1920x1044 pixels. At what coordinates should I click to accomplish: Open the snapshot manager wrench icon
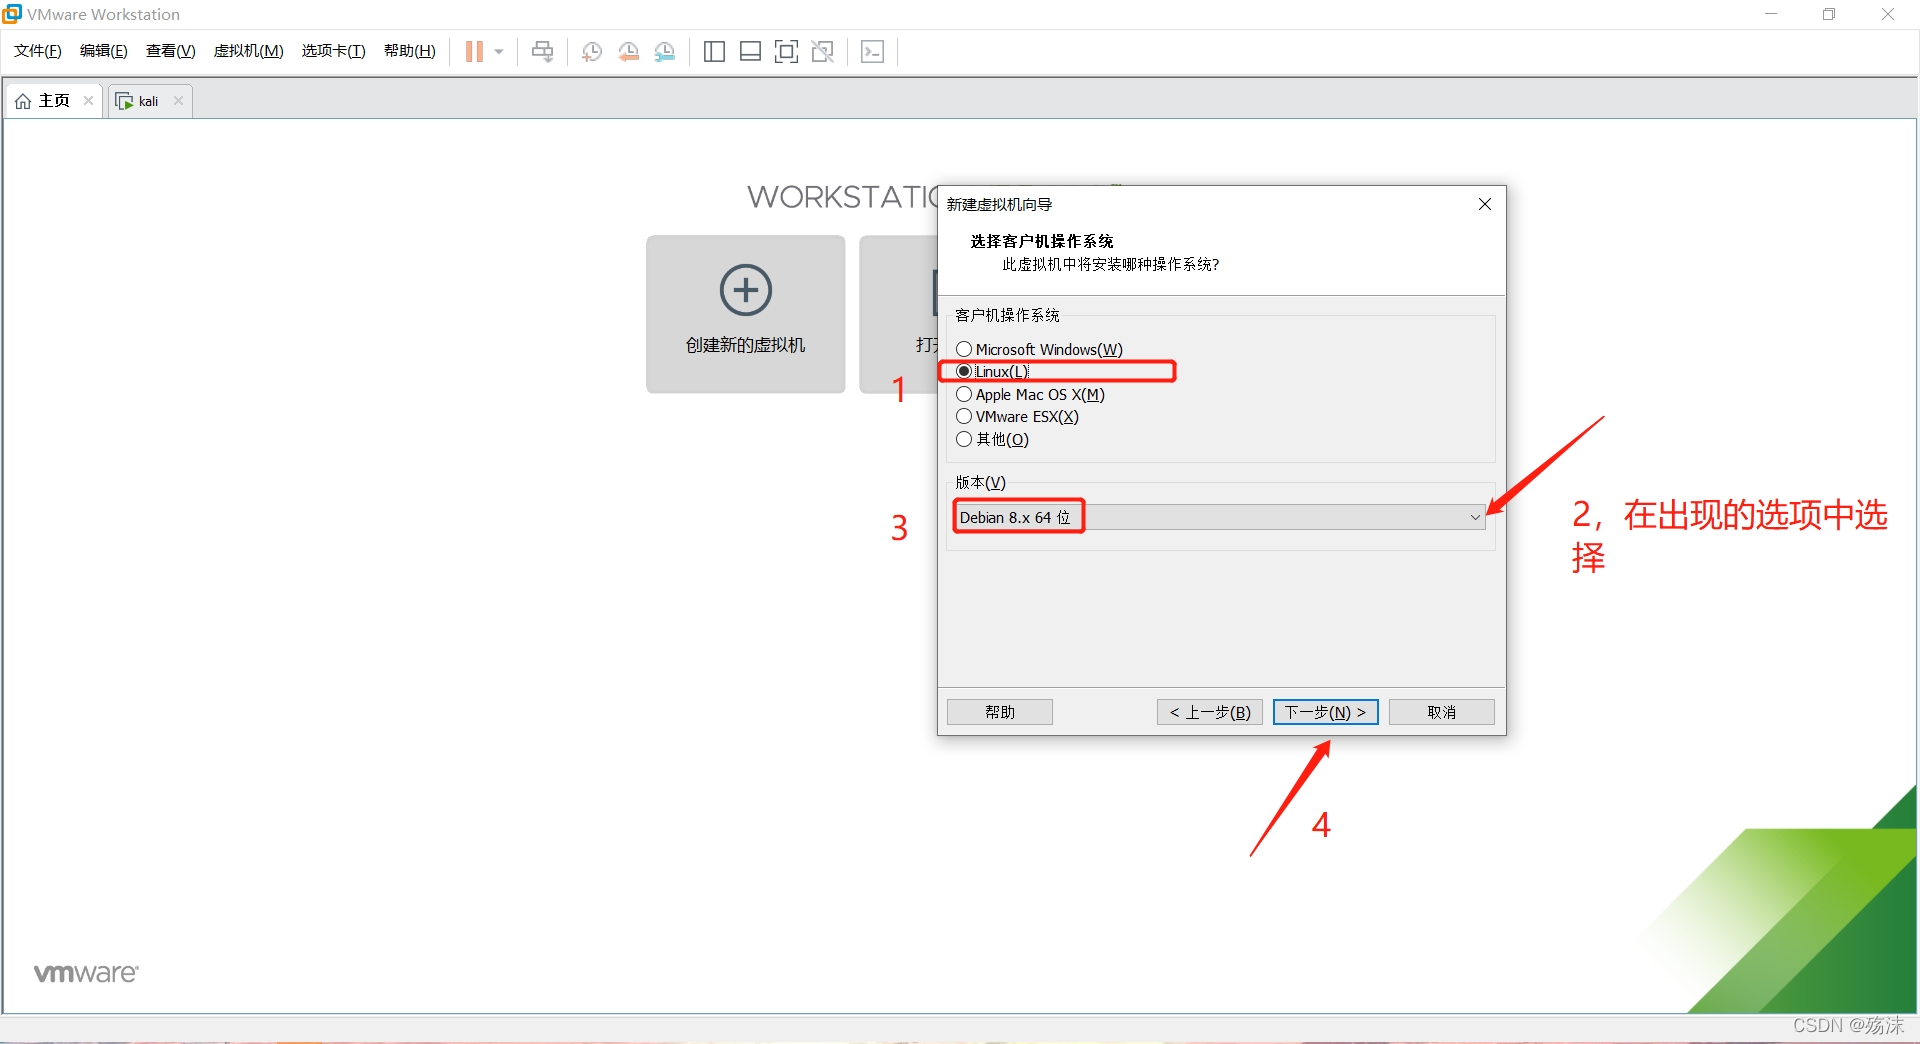[665, 52]
